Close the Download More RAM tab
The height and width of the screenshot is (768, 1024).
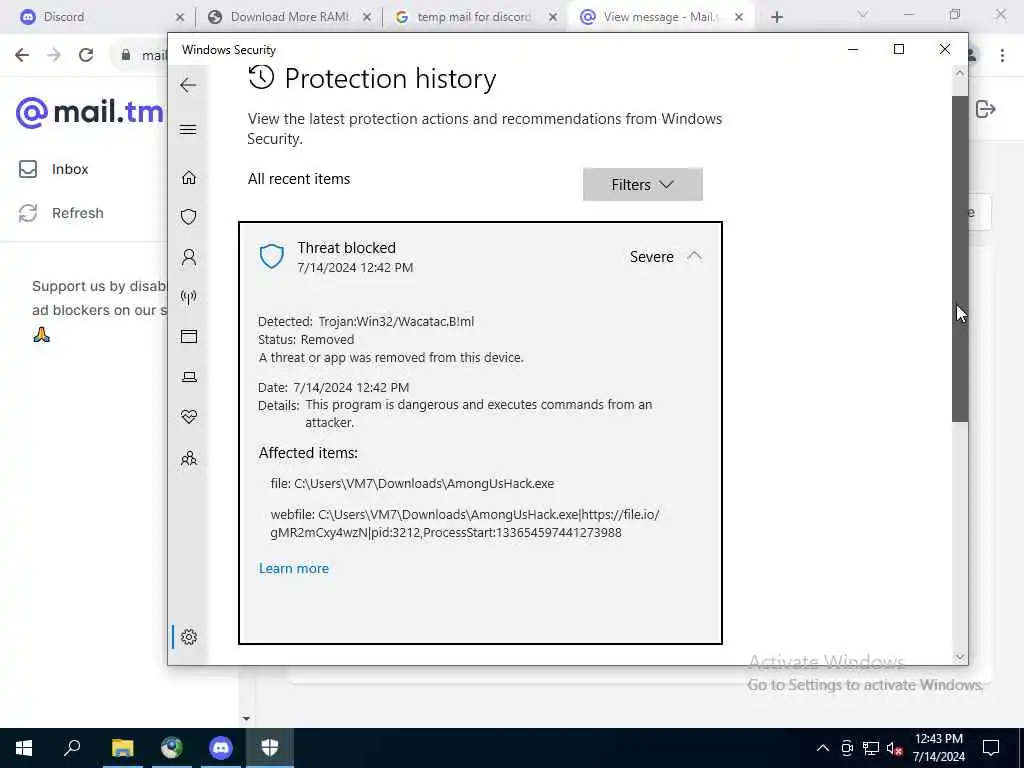[367, 18]
